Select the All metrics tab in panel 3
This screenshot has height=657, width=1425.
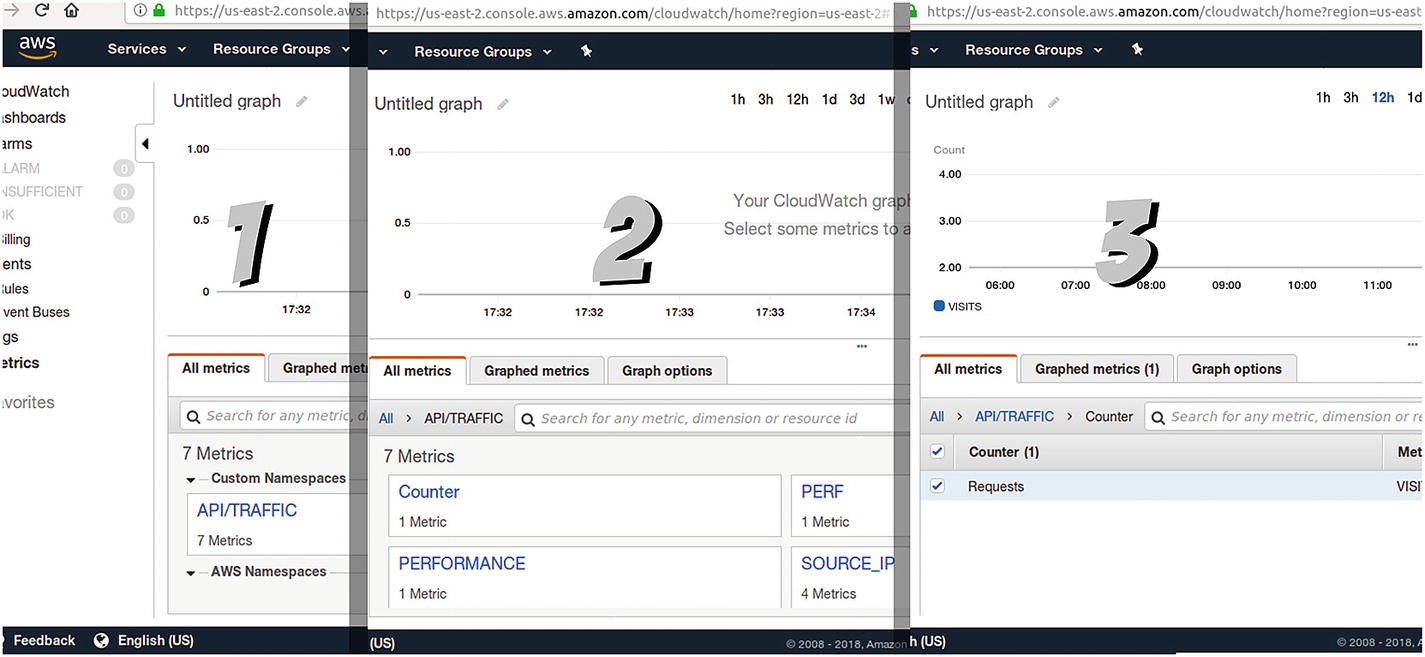968,369
